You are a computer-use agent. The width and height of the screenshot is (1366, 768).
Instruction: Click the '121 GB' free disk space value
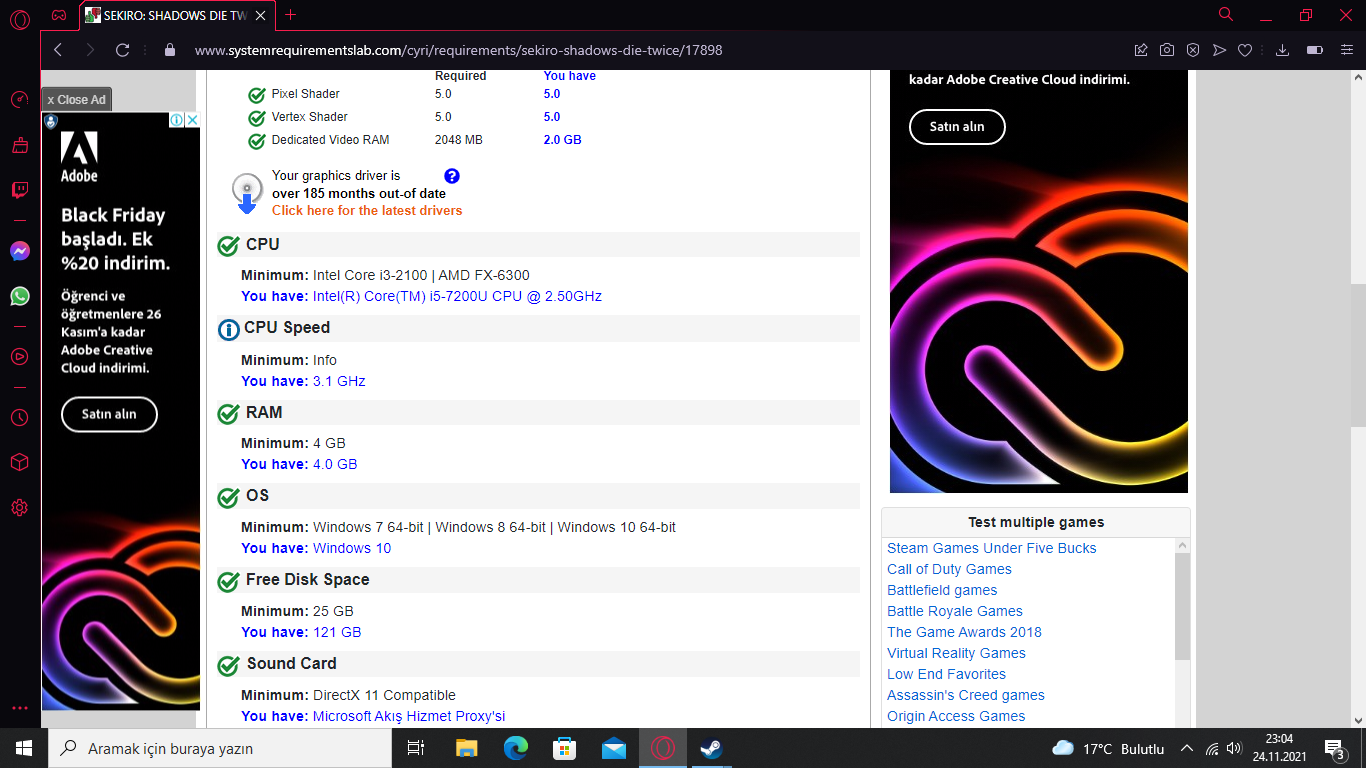pos(337,632)
